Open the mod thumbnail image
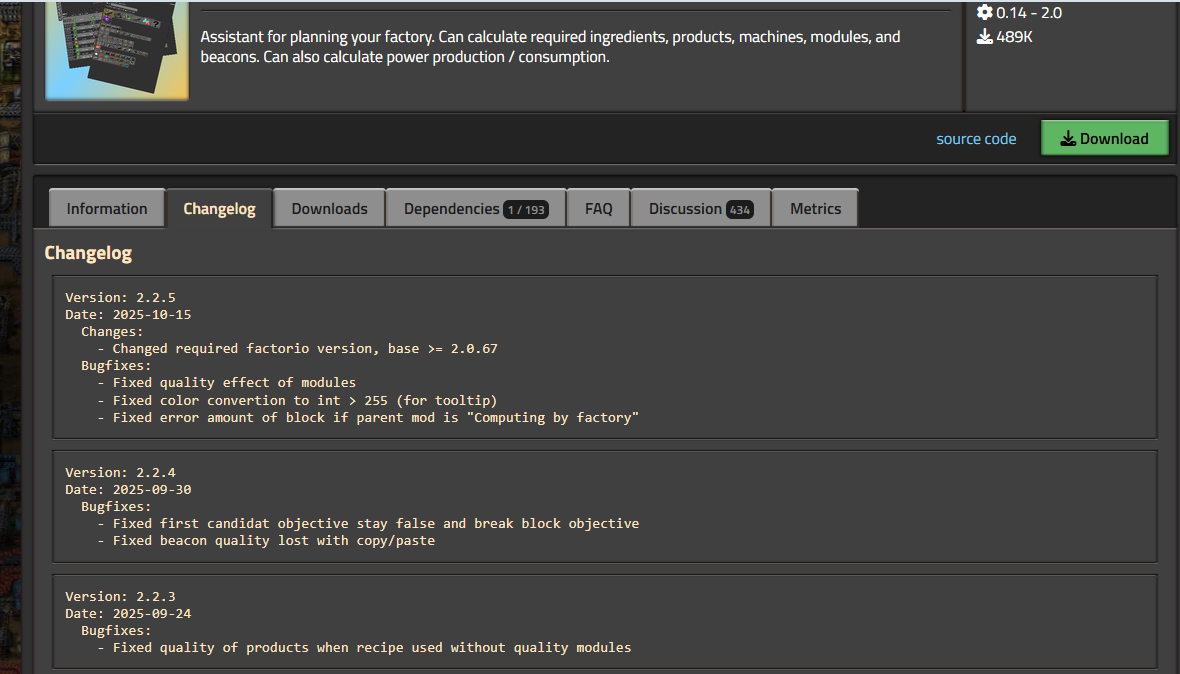 point(117,50)
